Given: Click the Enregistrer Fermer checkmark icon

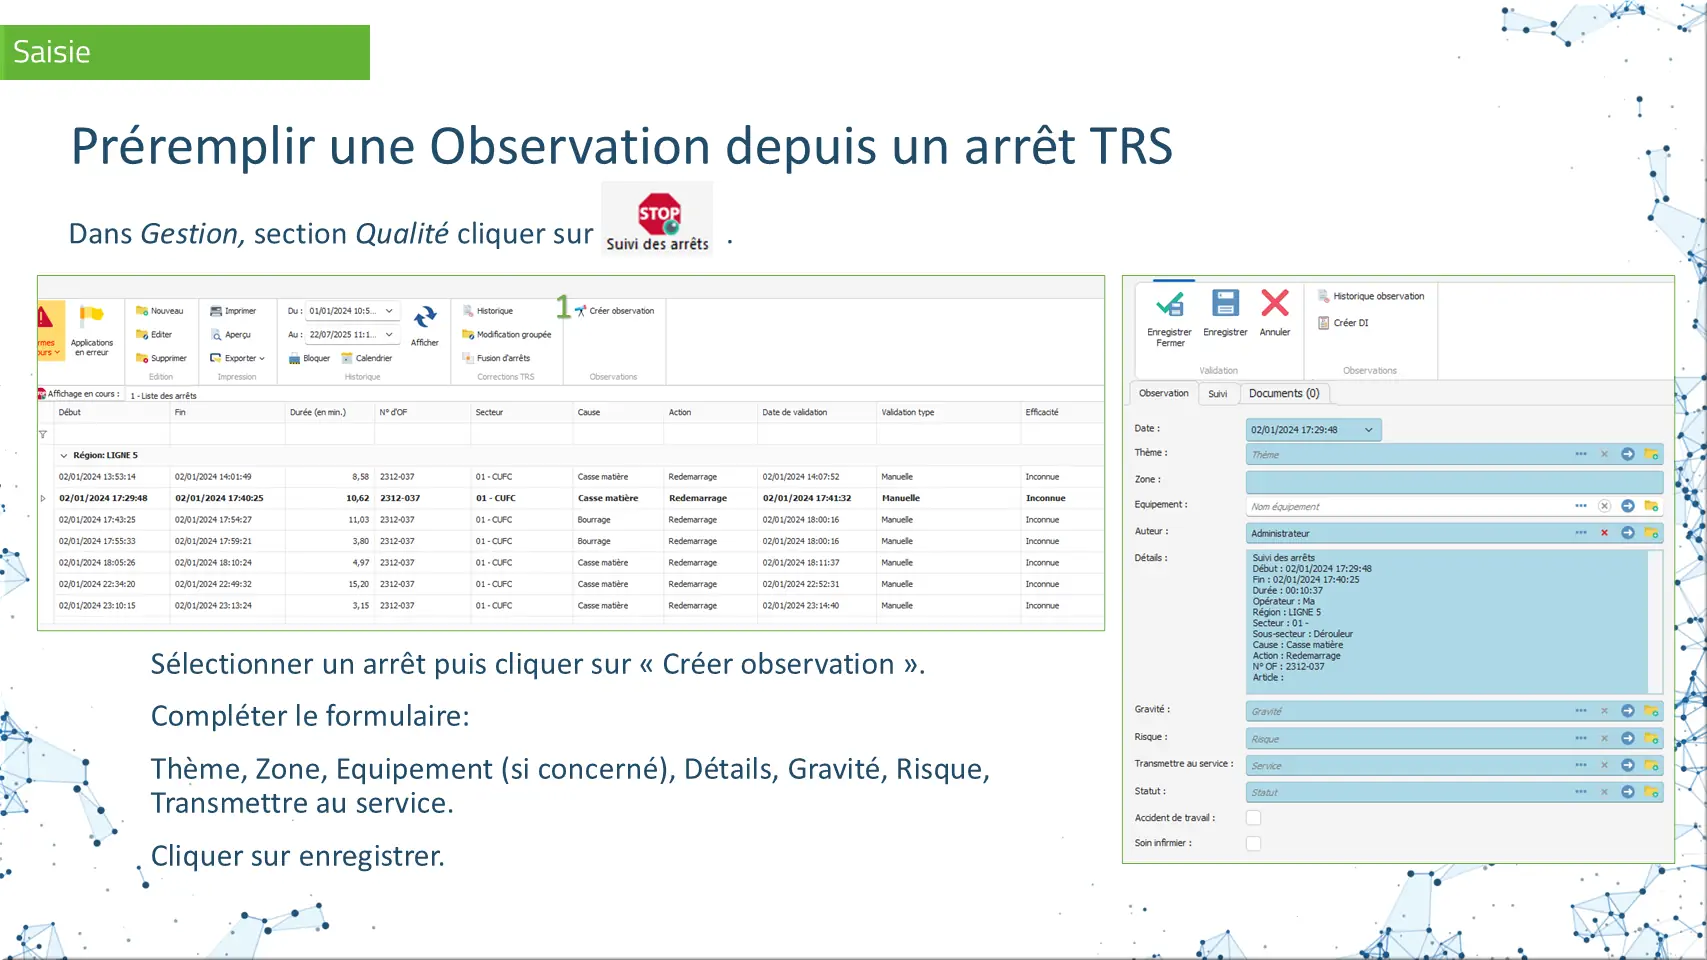Looking at the screenshot, I should tap(1169, 304).
